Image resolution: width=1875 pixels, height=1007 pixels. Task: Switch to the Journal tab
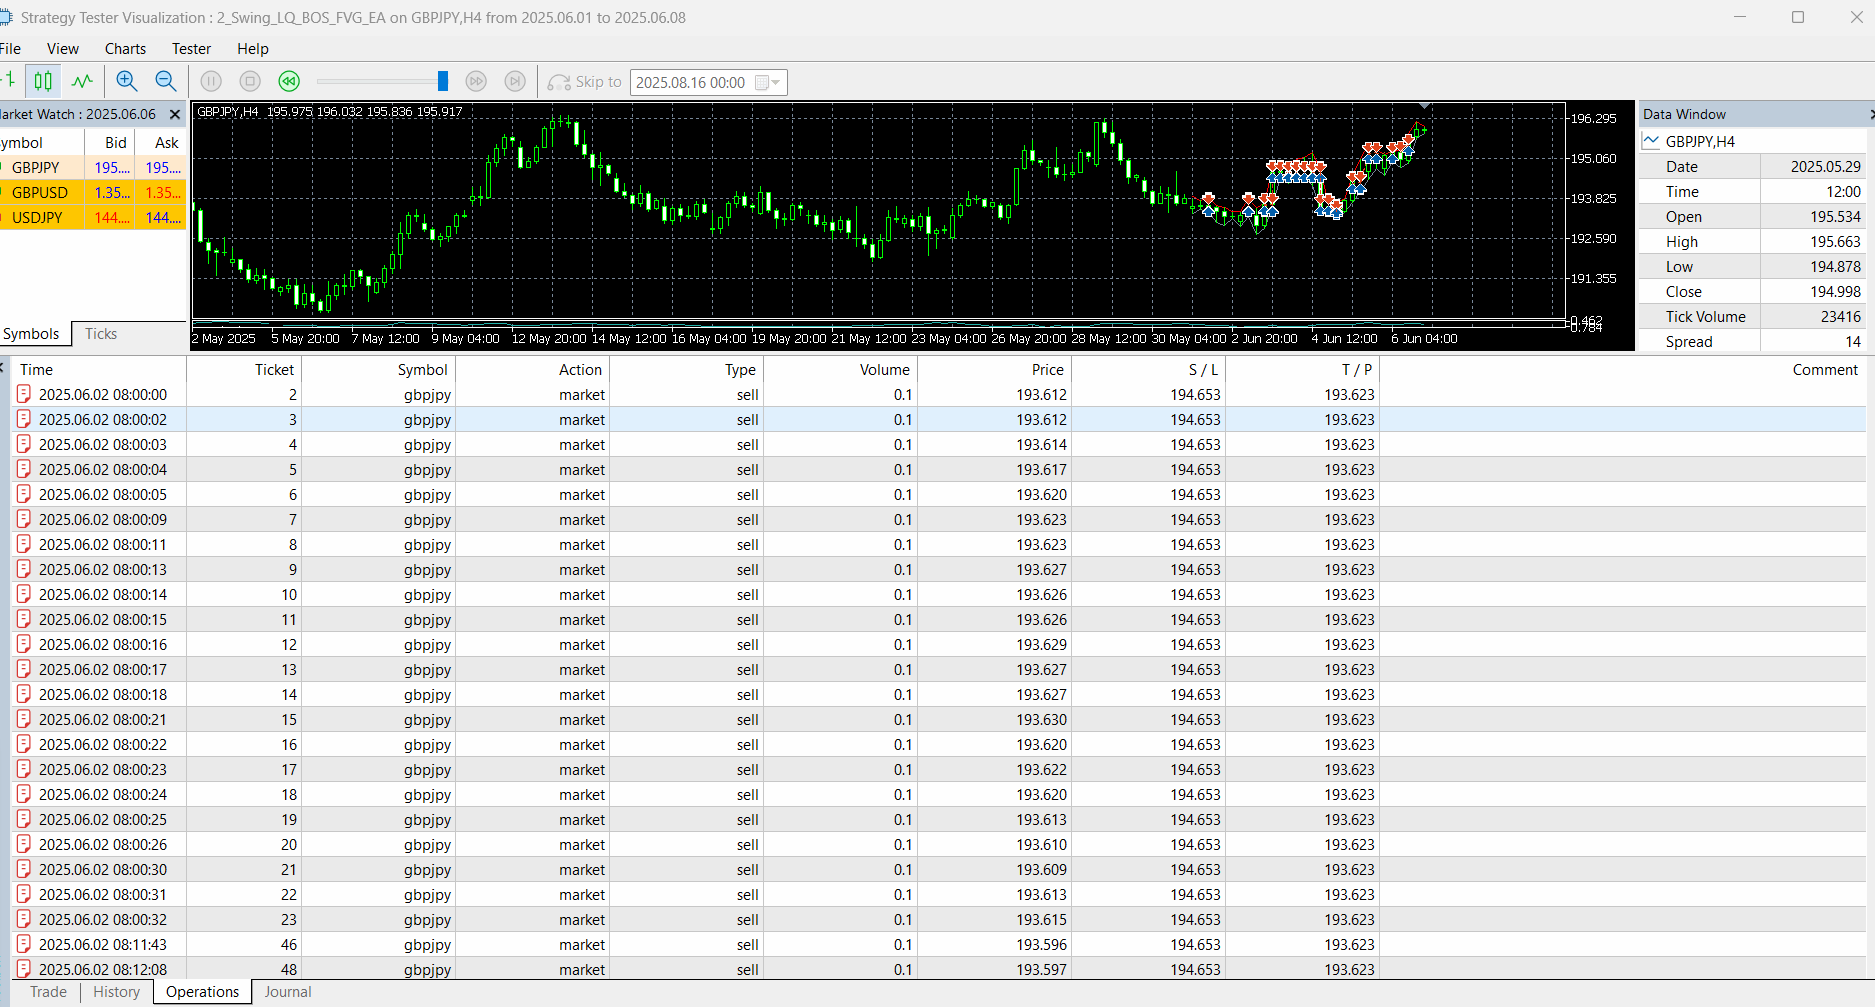[288, 992]
